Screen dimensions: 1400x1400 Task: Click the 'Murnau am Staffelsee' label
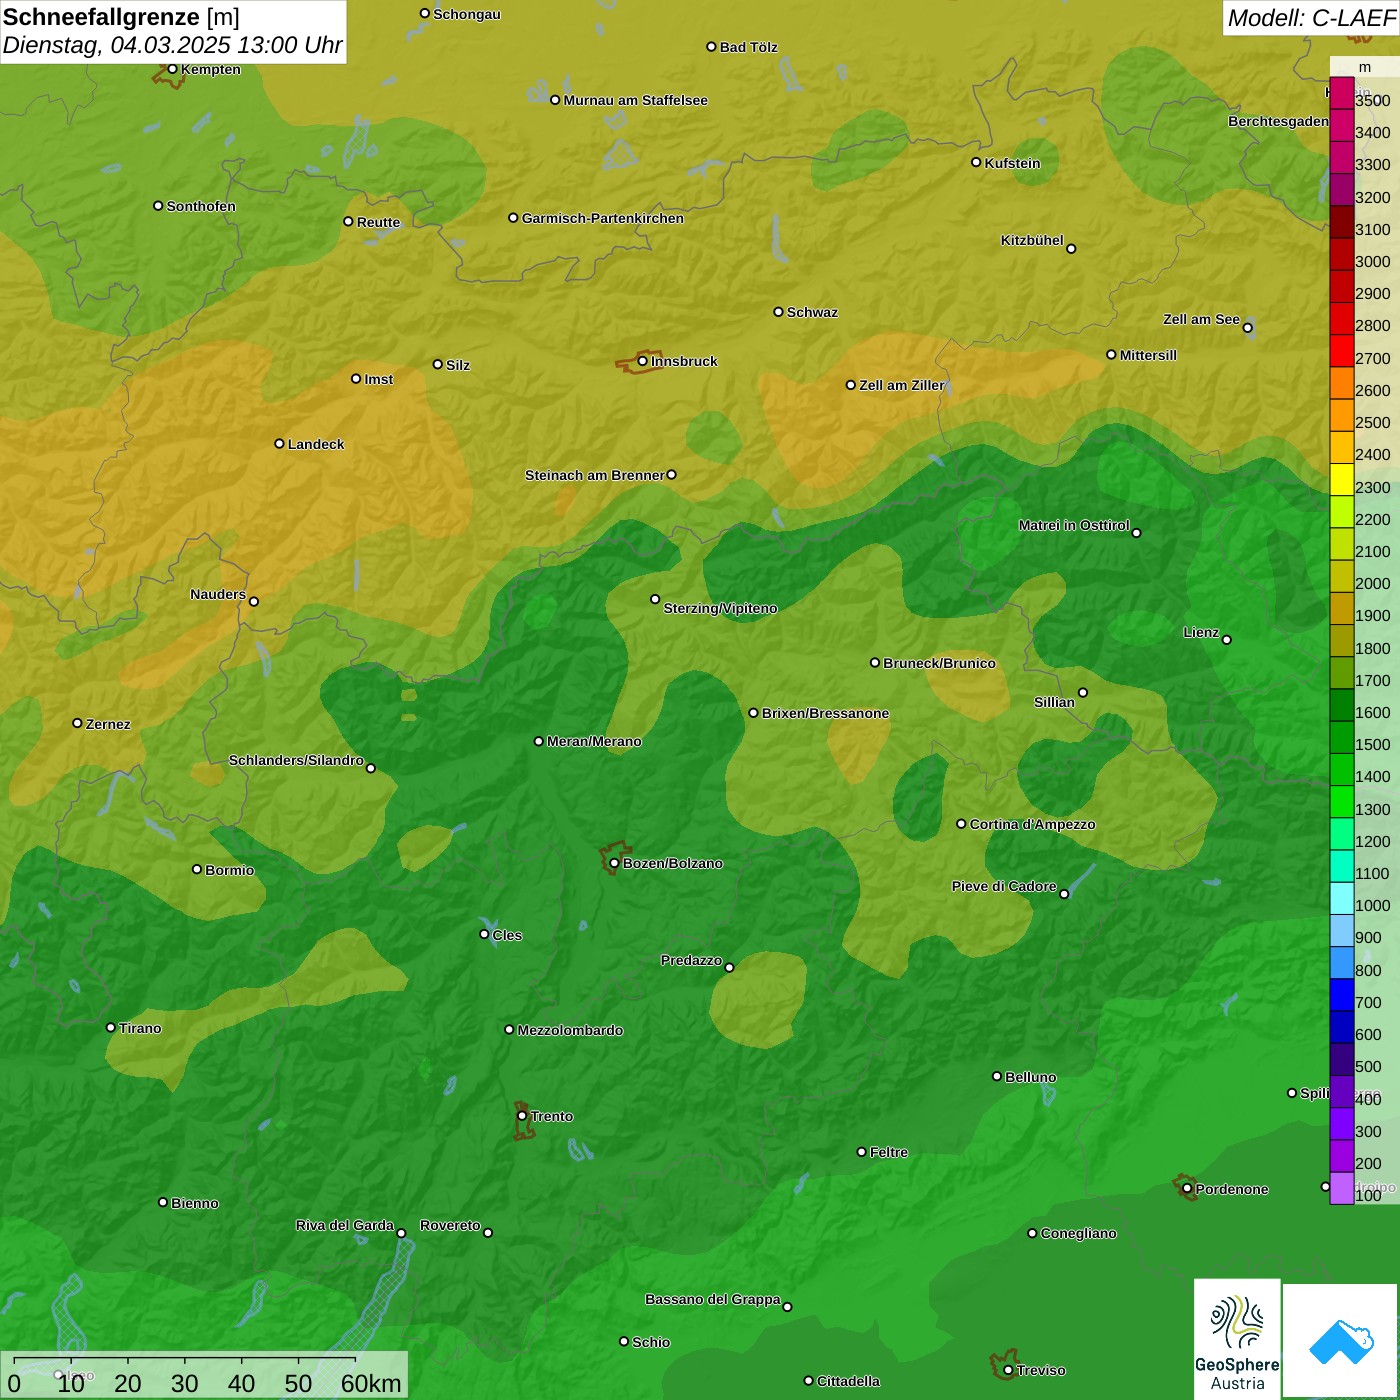[635, 100]
